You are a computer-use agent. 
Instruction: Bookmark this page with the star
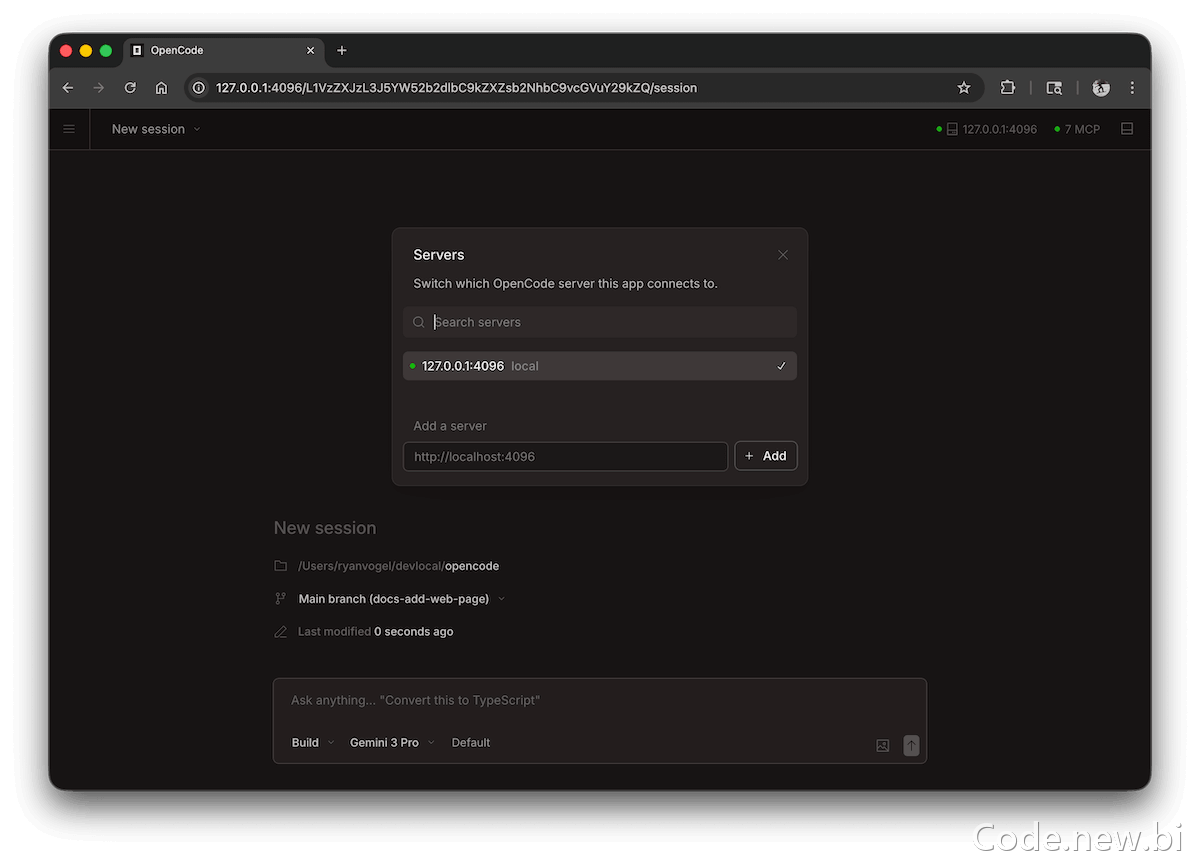click(964, 88)
